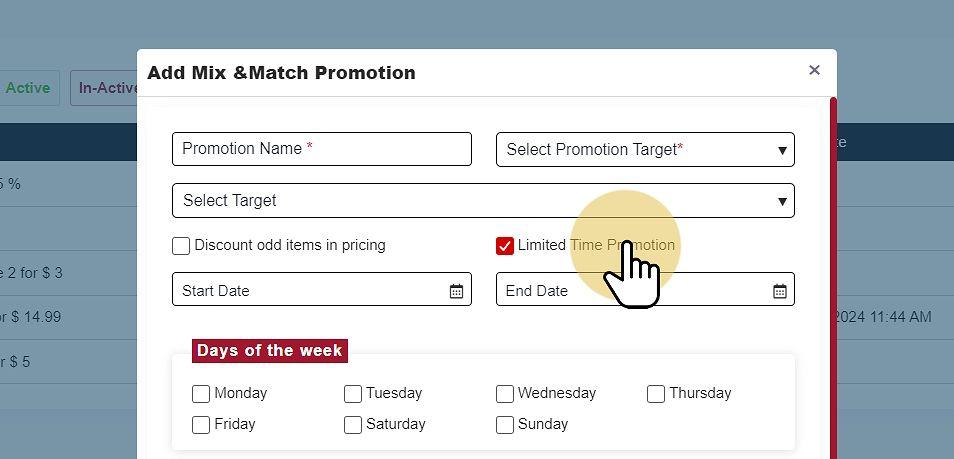Click the Select Target dropdown arrow
Screen dimensions: 954x459
[782, 201]
